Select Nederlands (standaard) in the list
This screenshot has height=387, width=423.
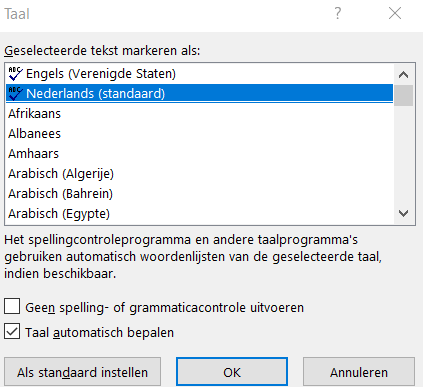pyautogui.click(x=199, y=94)
